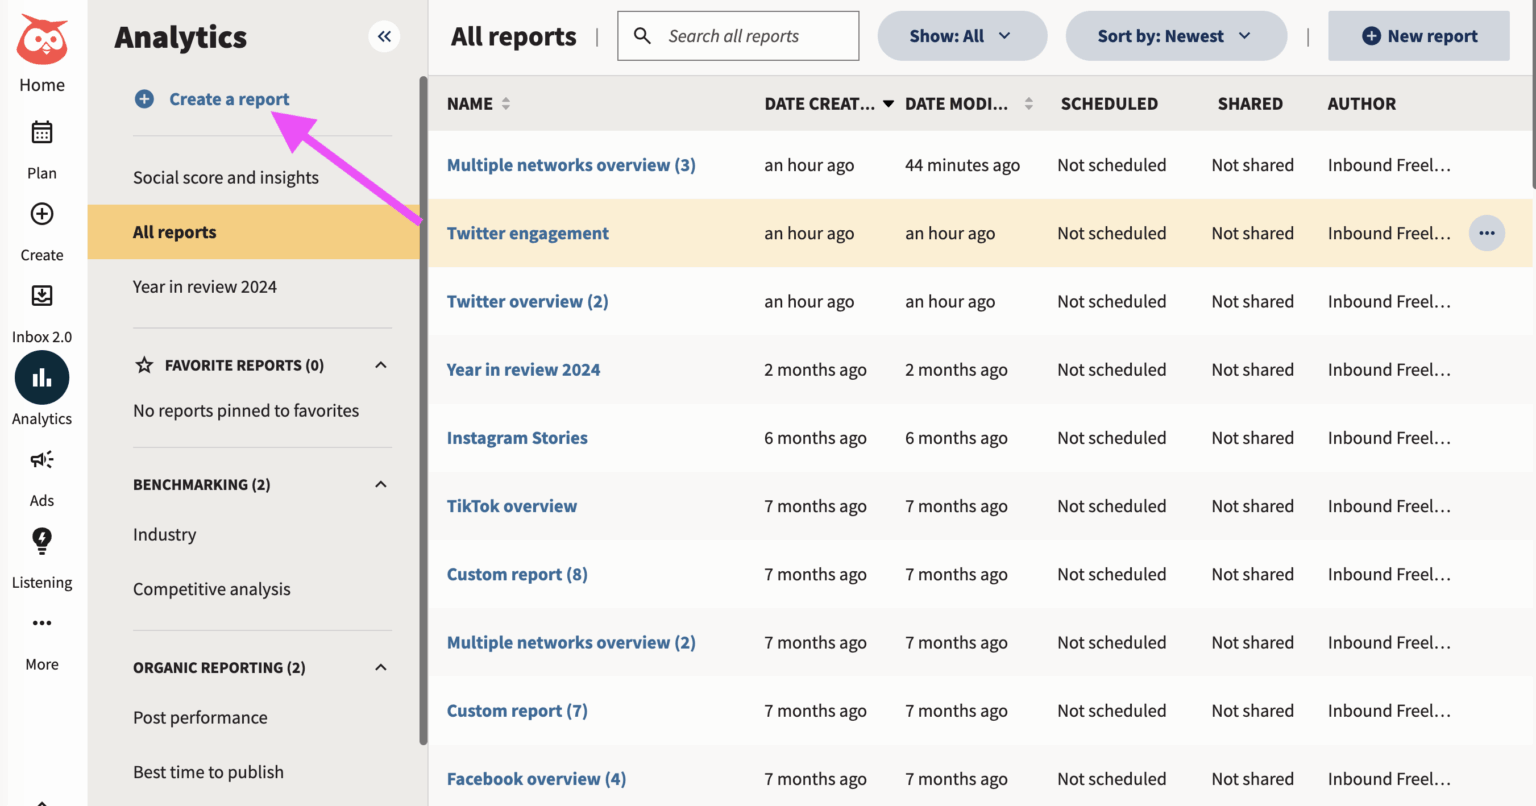Open the Ads megaphone icon
The width and height of the screenshot is (1536, 806).
click(42, 460)
